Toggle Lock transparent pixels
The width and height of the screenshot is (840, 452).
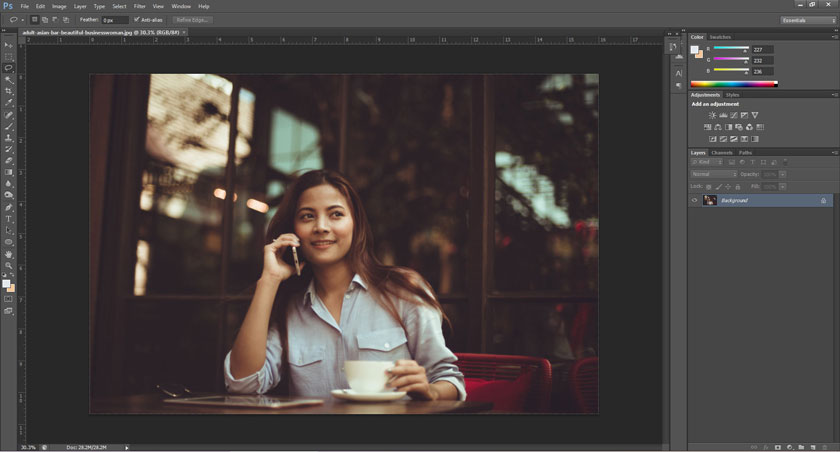pos(709,187)
